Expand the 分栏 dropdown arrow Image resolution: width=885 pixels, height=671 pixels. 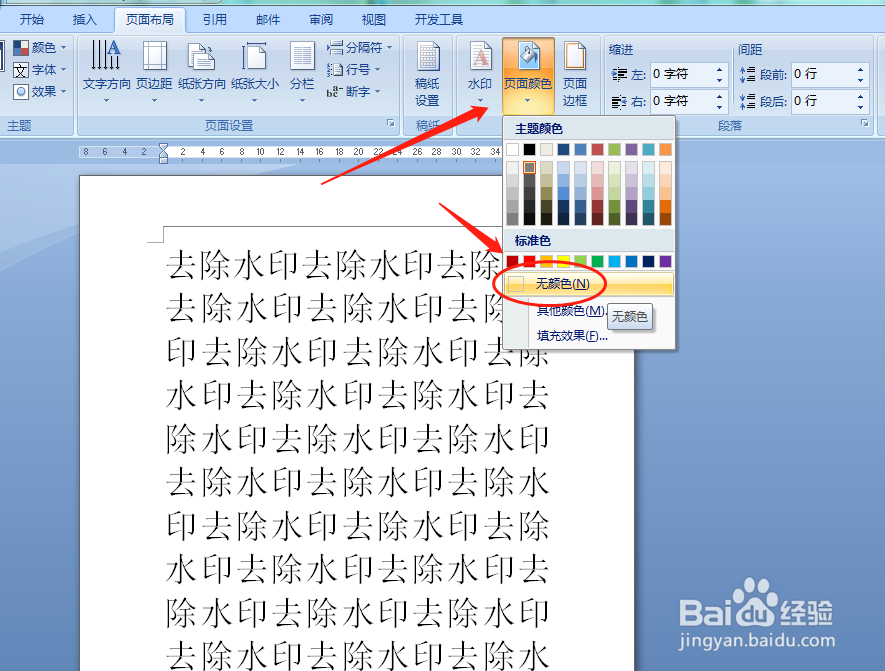(x=302, y=101)
